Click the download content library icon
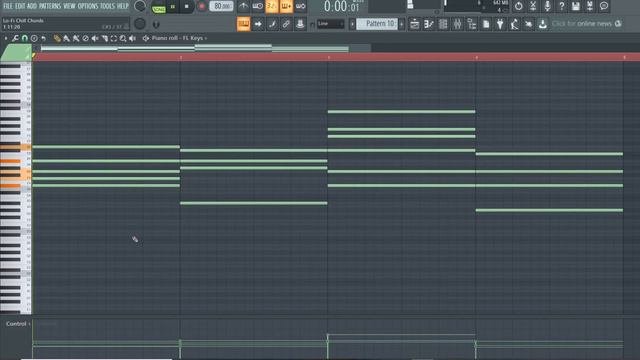The height and width of the screenshot is (360, 640). [542, 24]
